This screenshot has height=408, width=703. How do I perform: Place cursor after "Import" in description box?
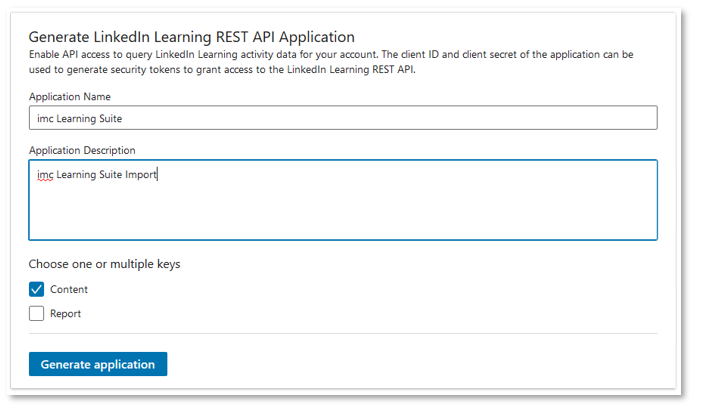159,175
